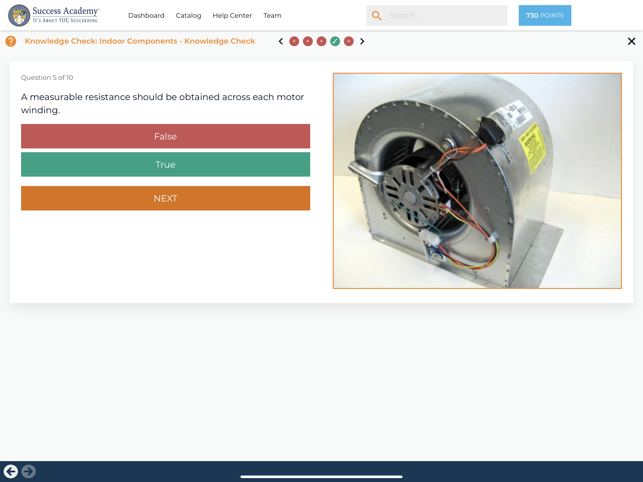Open the Help Center menu item
The height and width of the screenshot is (482, 643).
(232, 16)
